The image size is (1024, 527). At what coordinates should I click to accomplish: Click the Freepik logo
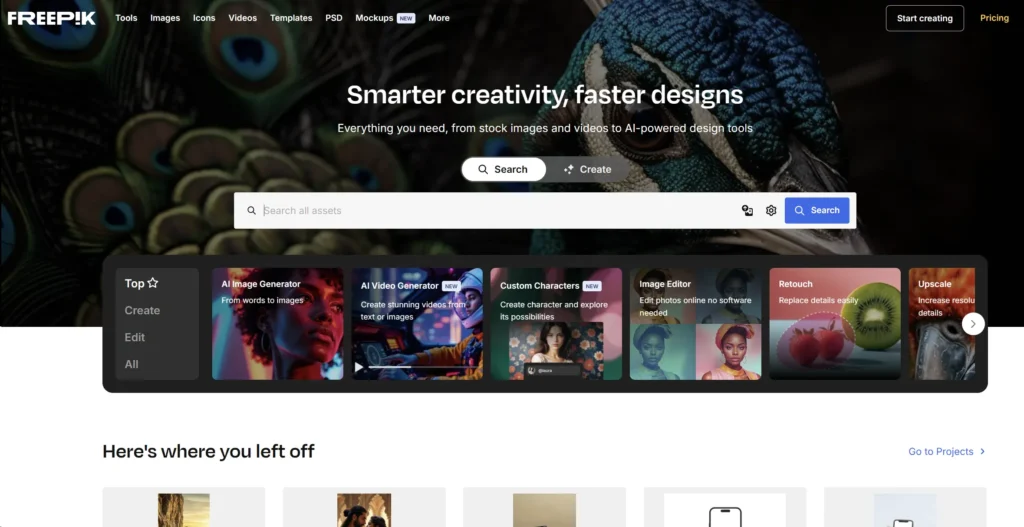[52, 18]
